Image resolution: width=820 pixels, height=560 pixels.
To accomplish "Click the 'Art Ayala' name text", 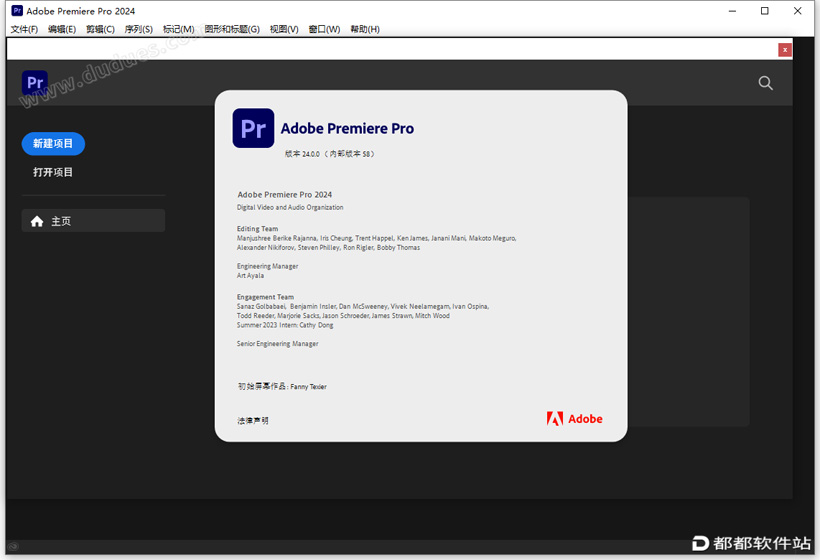I will pos(250,276).
